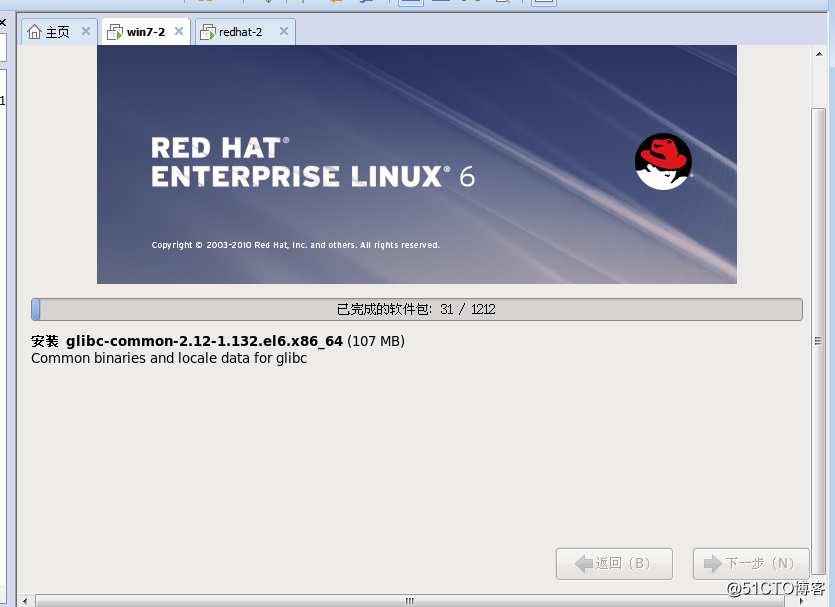Select the win7-2 virtual machine tab
This screenshot has height=607, width=835.
click(x=145, y=32)
